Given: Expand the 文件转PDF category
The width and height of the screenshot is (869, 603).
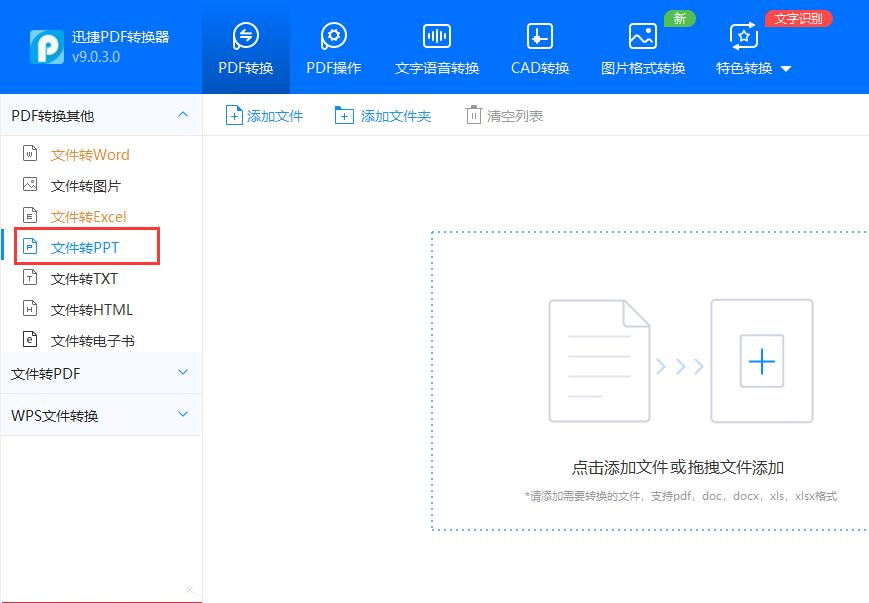Looking at the screenshot, I should point(100,373).
